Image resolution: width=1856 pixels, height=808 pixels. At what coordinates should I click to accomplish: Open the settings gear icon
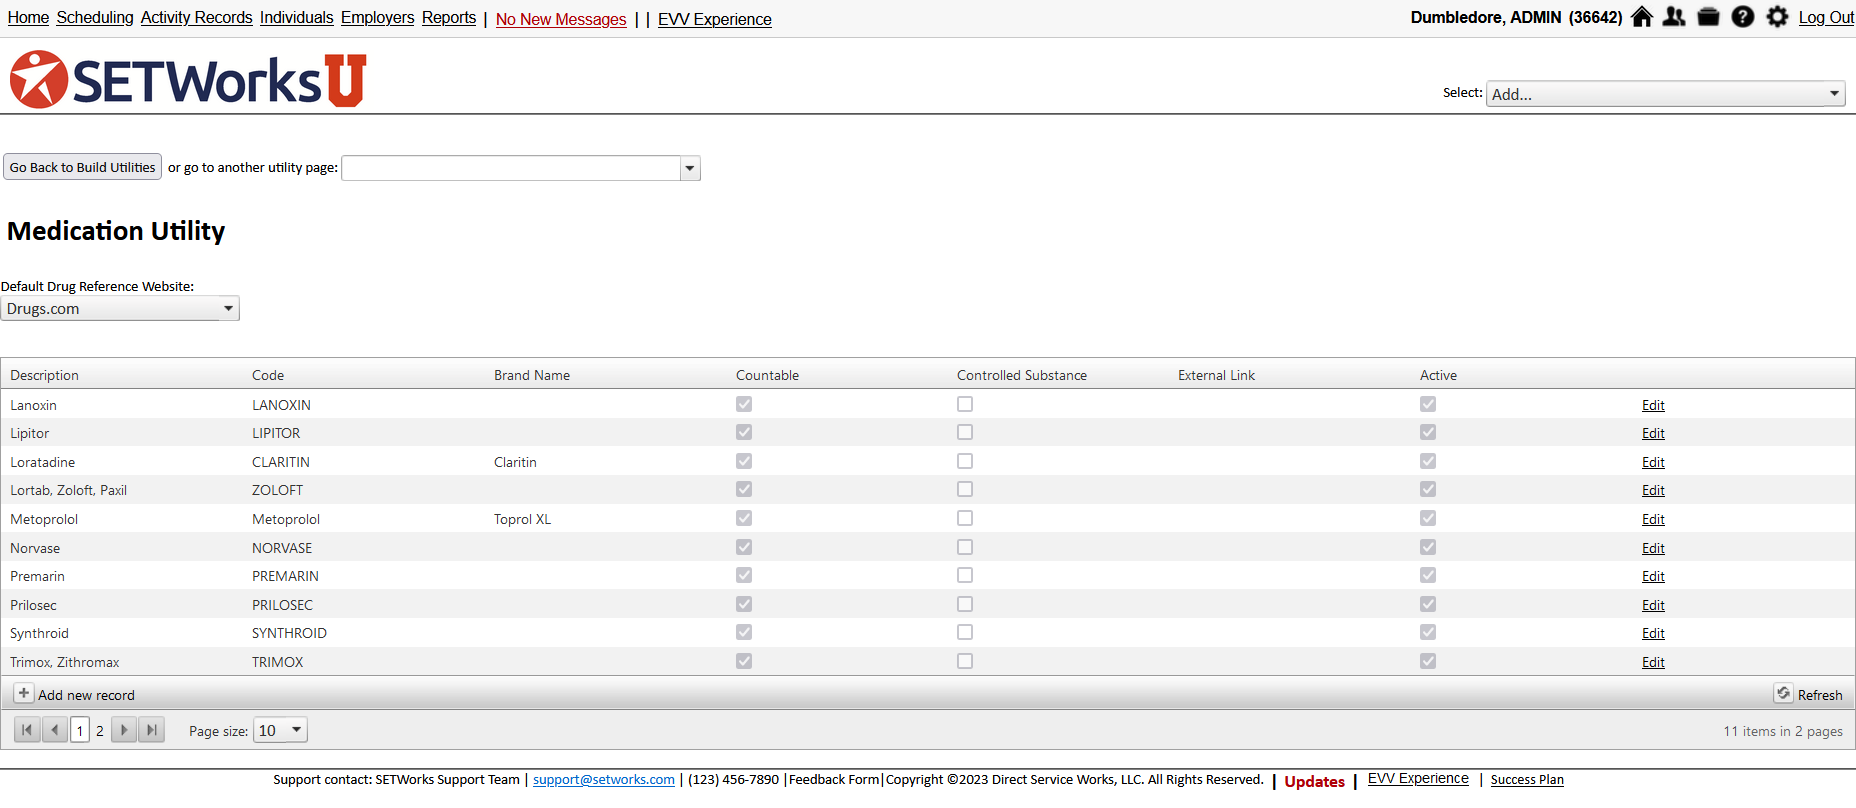coord(1777,17)
